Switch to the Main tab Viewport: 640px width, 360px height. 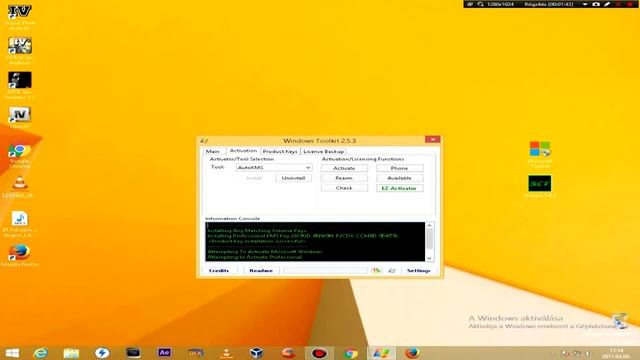[x=213, y=151]
